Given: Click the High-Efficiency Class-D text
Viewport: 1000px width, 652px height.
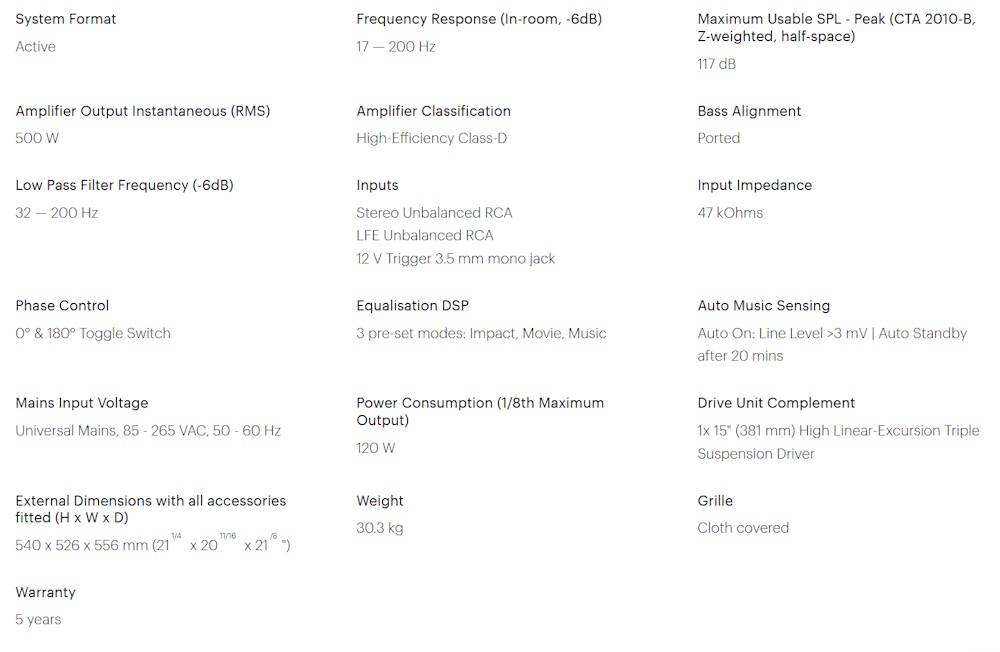Looking at the screenshot, I should click(x=432, y=138).
